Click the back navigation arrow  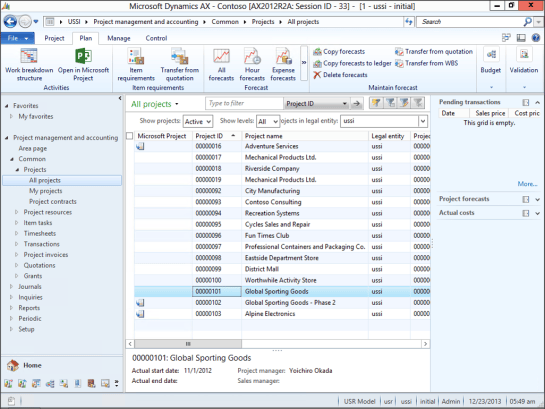point(10,22)
